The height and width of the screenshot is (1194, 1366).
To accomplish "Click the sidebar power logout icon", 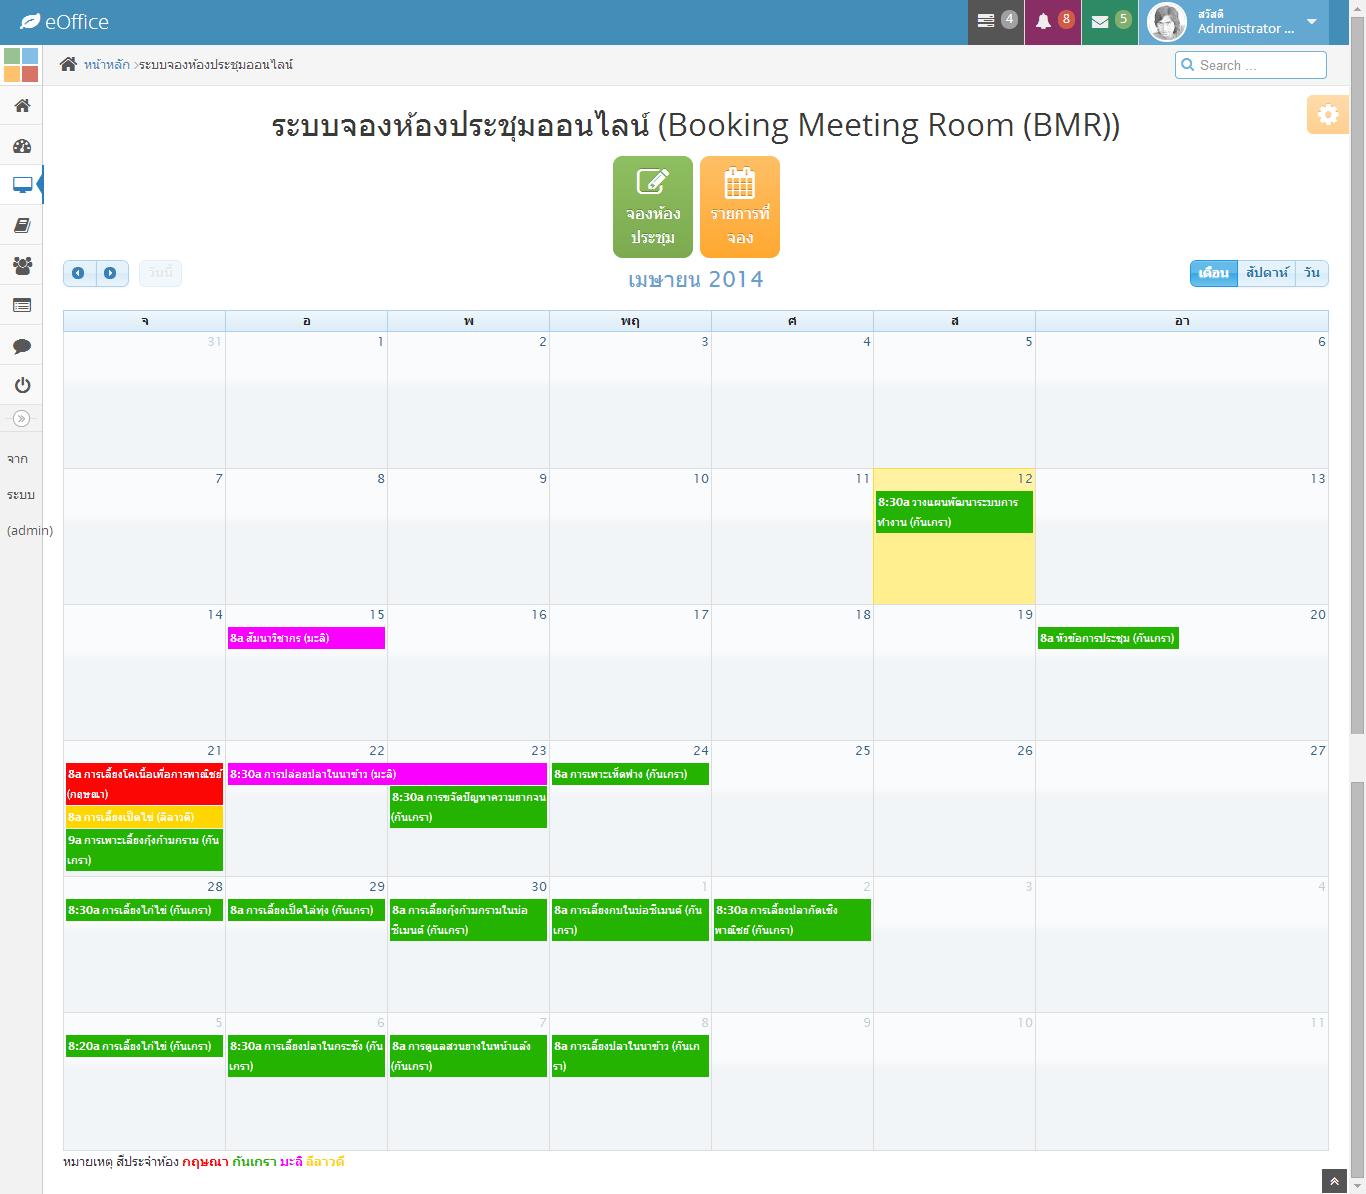I will tap(22, 385).
